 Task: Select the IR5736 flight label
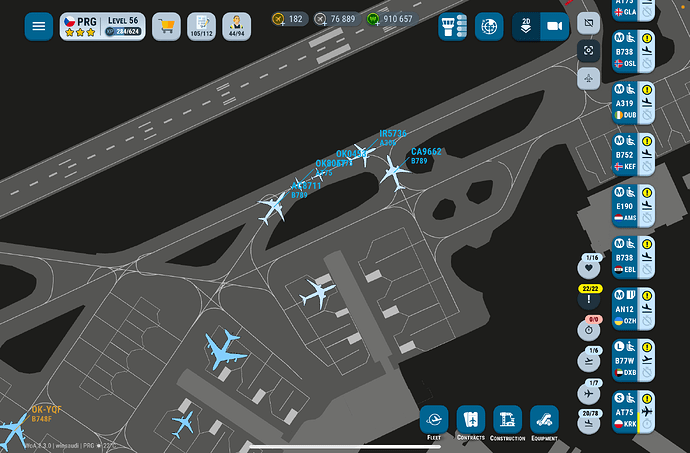click(393, 133)
